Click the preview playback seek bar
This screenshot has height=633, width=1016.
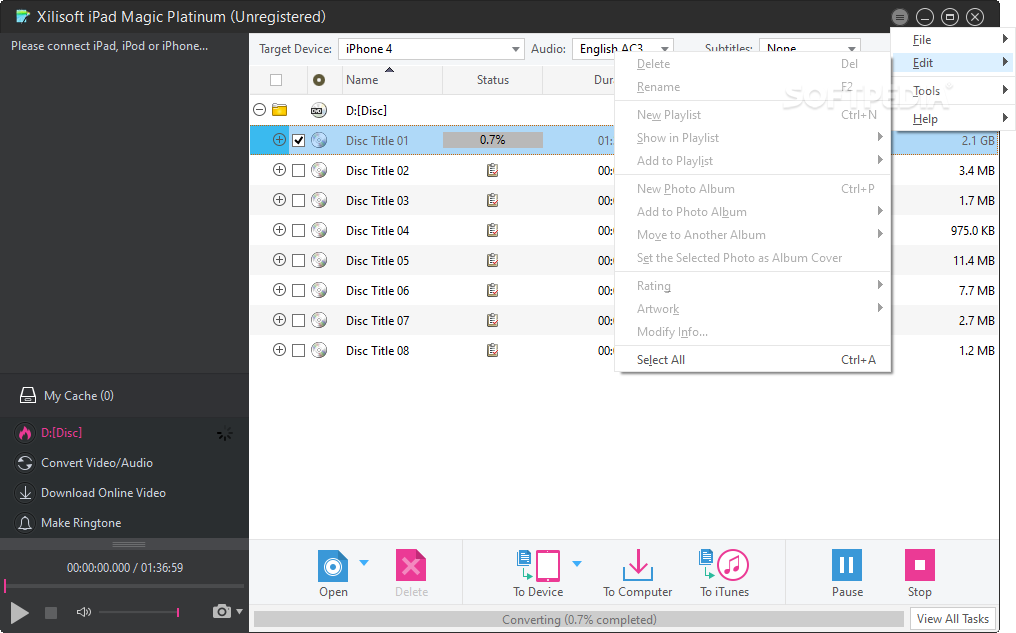point(124,586)
